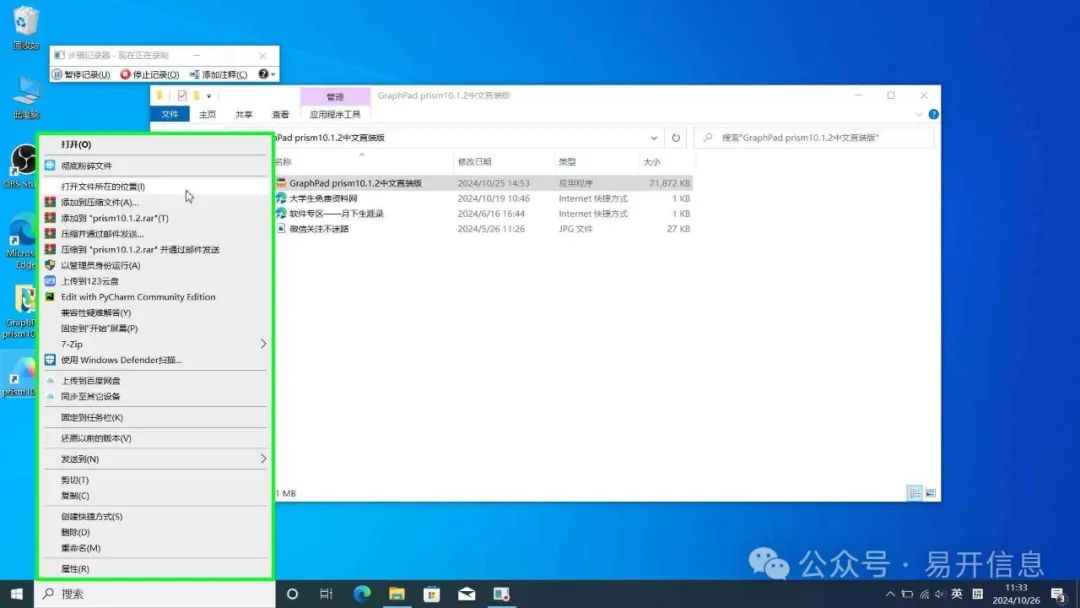Viewport: 1080px width, 608px height.
Task: Click the shield icon beside 以管理员身份运行(A)
Action: (x=50, y=265)
